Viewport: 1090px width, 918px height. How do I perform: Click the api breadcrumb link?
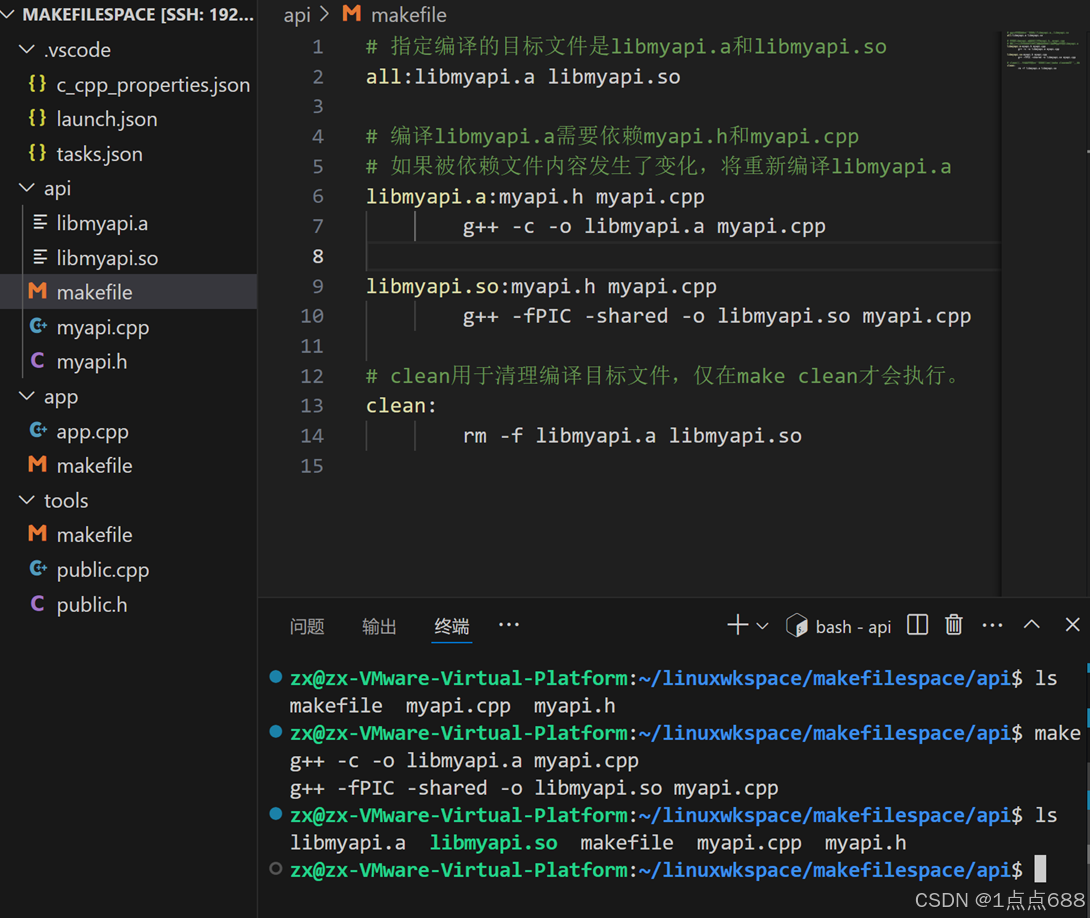(x=297, y=15)
